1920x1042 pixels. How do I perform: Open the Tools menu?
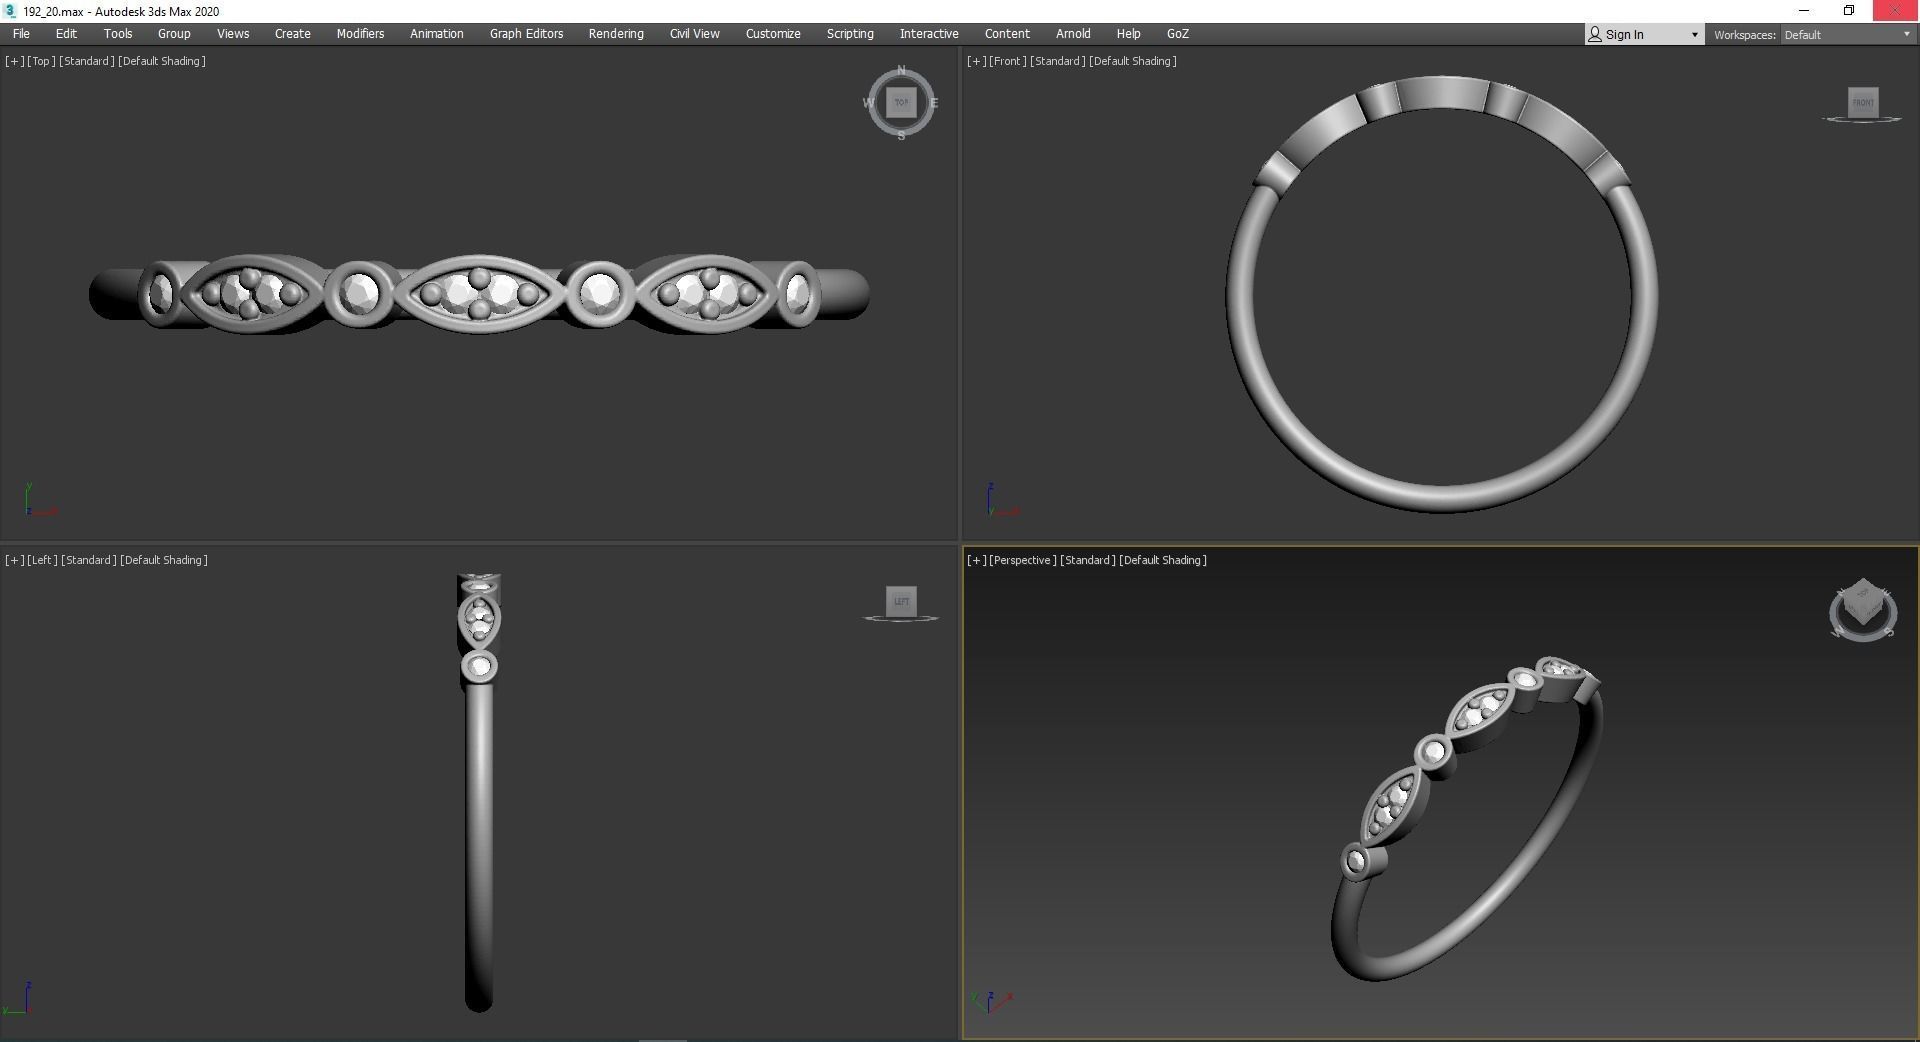point(118,34)
